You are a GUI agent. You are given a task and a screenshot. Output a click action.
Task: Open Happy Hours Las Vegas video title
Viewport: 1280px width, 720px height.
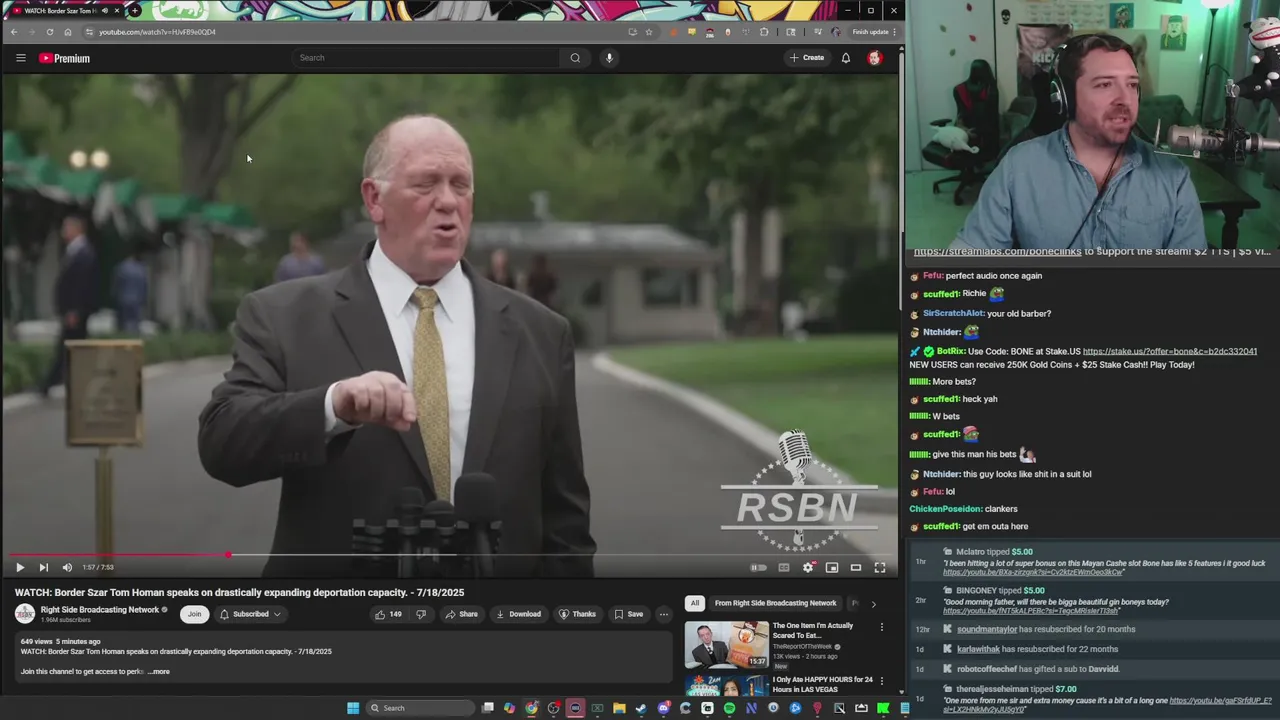tap(822, 684)
